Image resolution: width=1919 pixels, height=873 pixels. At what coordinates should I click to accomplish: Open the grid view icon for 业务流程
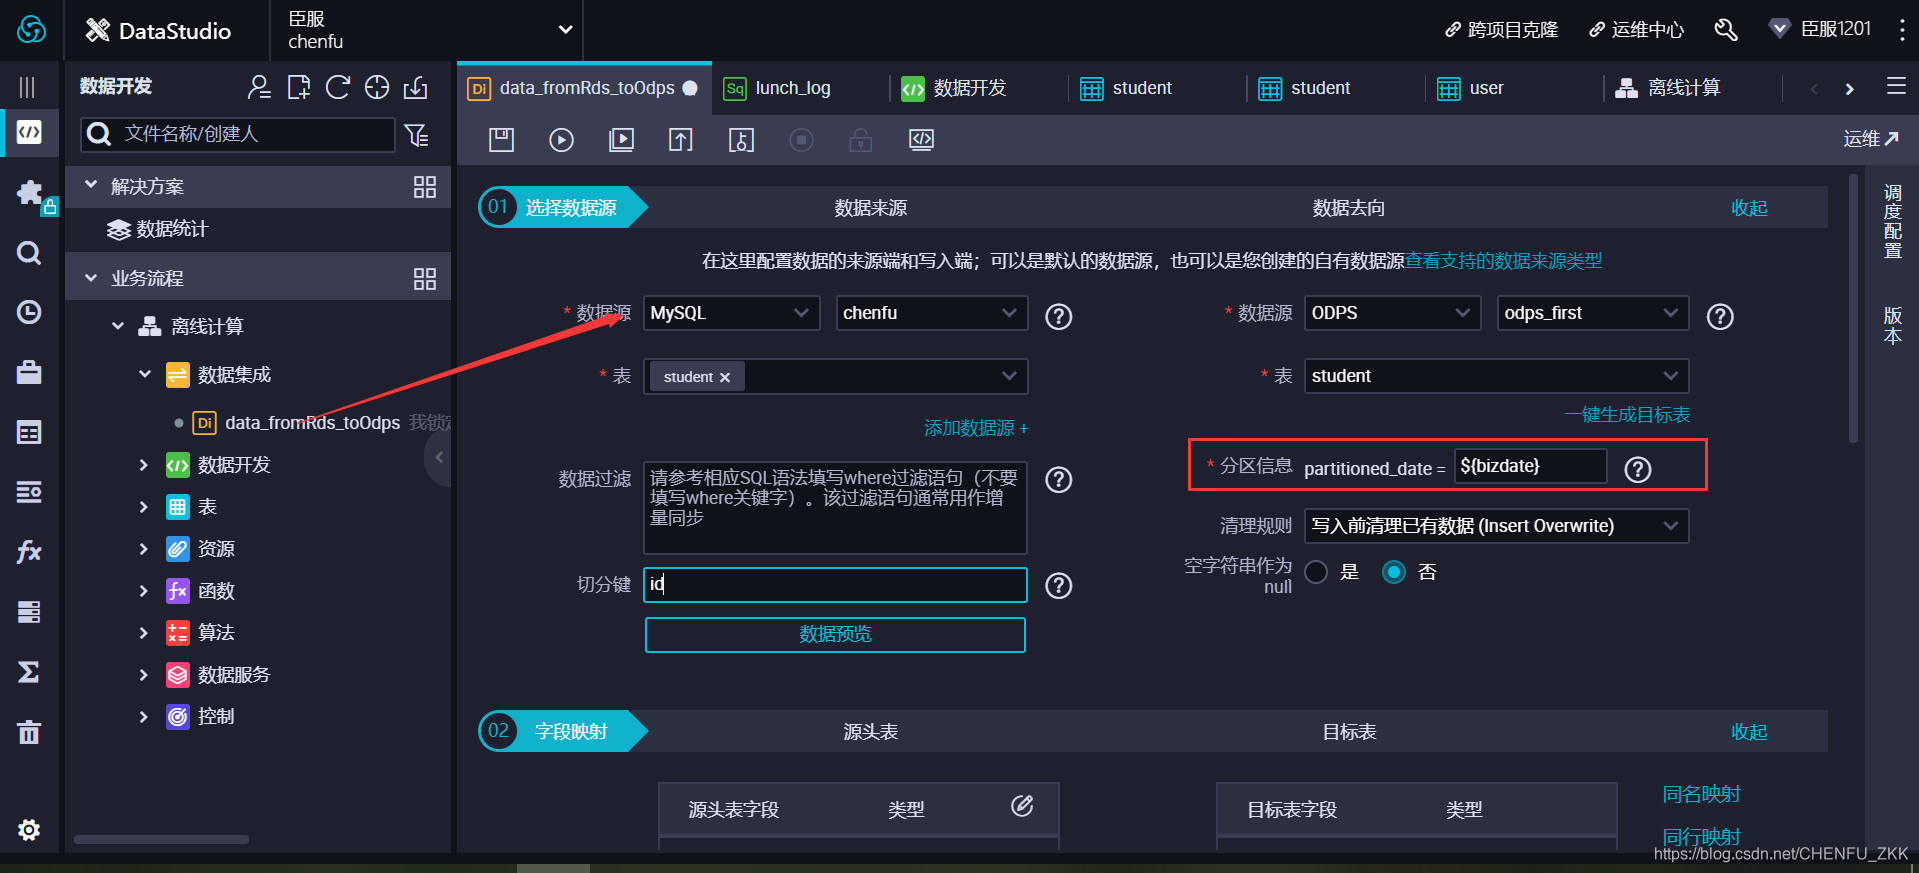425,279
